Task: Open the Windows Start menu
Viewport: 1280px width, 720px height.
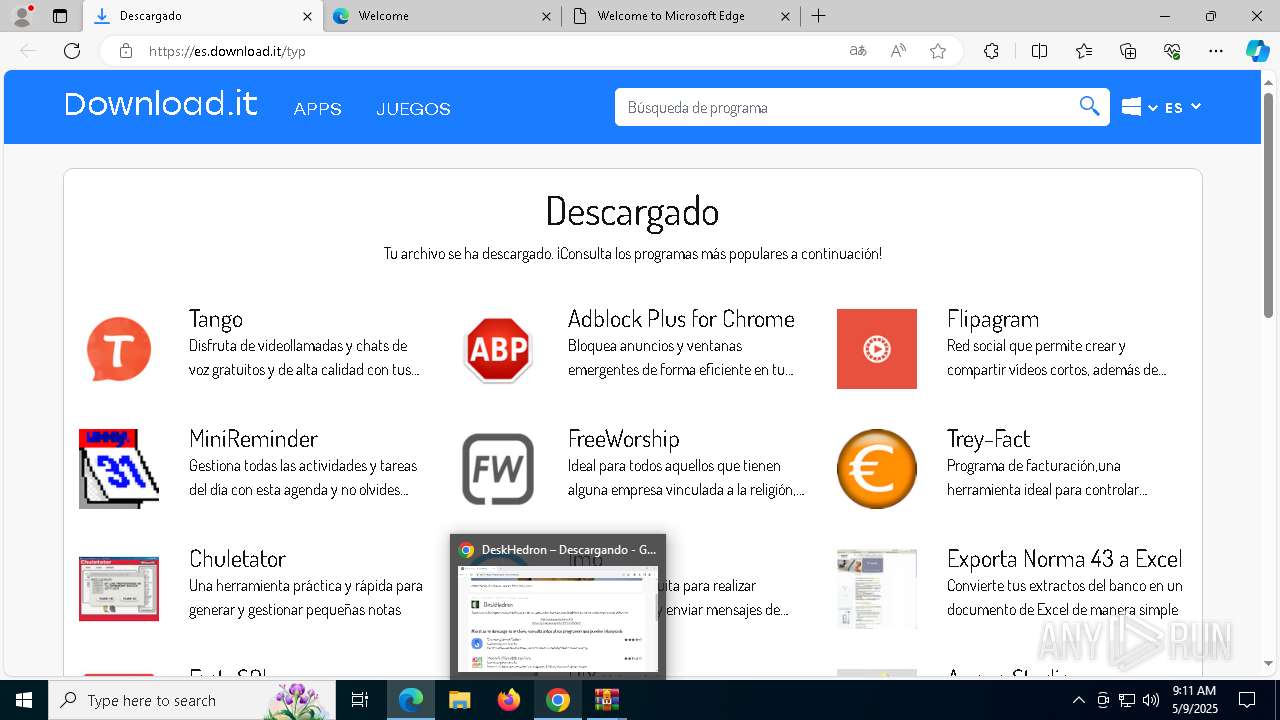Action: [x=24, y=700]
